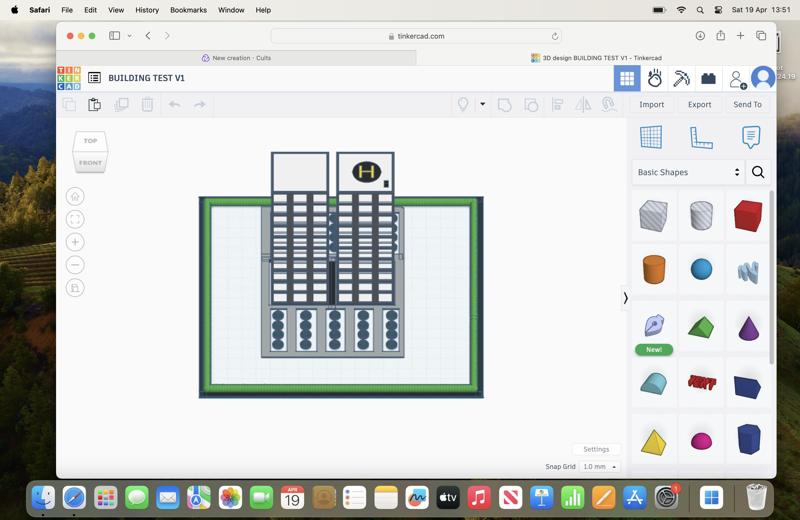Select the green Roof shape
The width and height of the screenshot is (800, 520).
click(x=701, y=327)
